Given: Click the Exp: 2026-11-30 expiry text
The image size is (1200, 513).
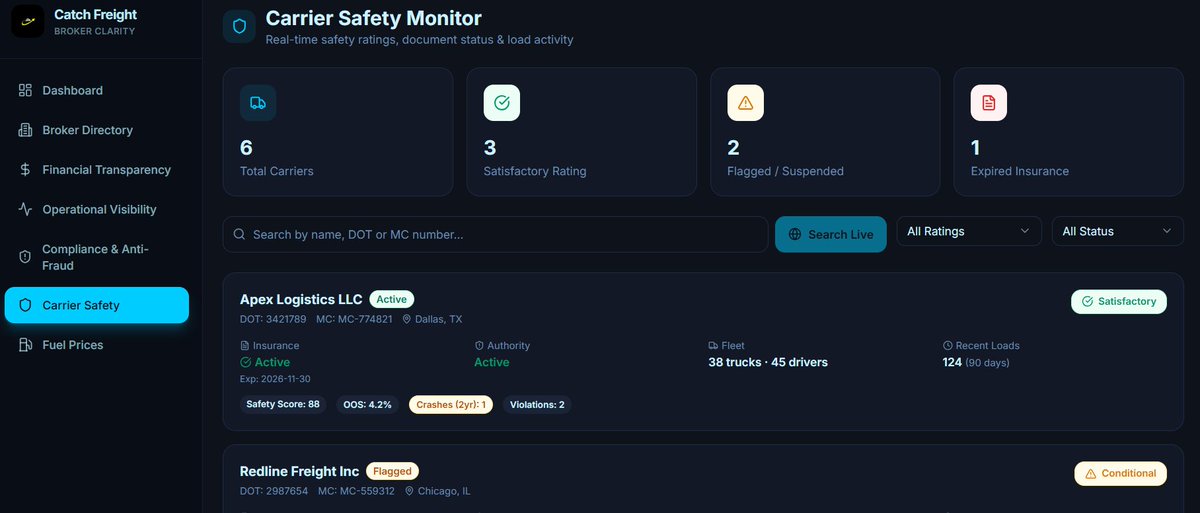Looking at the screenshot, I should pyautogui.click(x=275, y=379).
